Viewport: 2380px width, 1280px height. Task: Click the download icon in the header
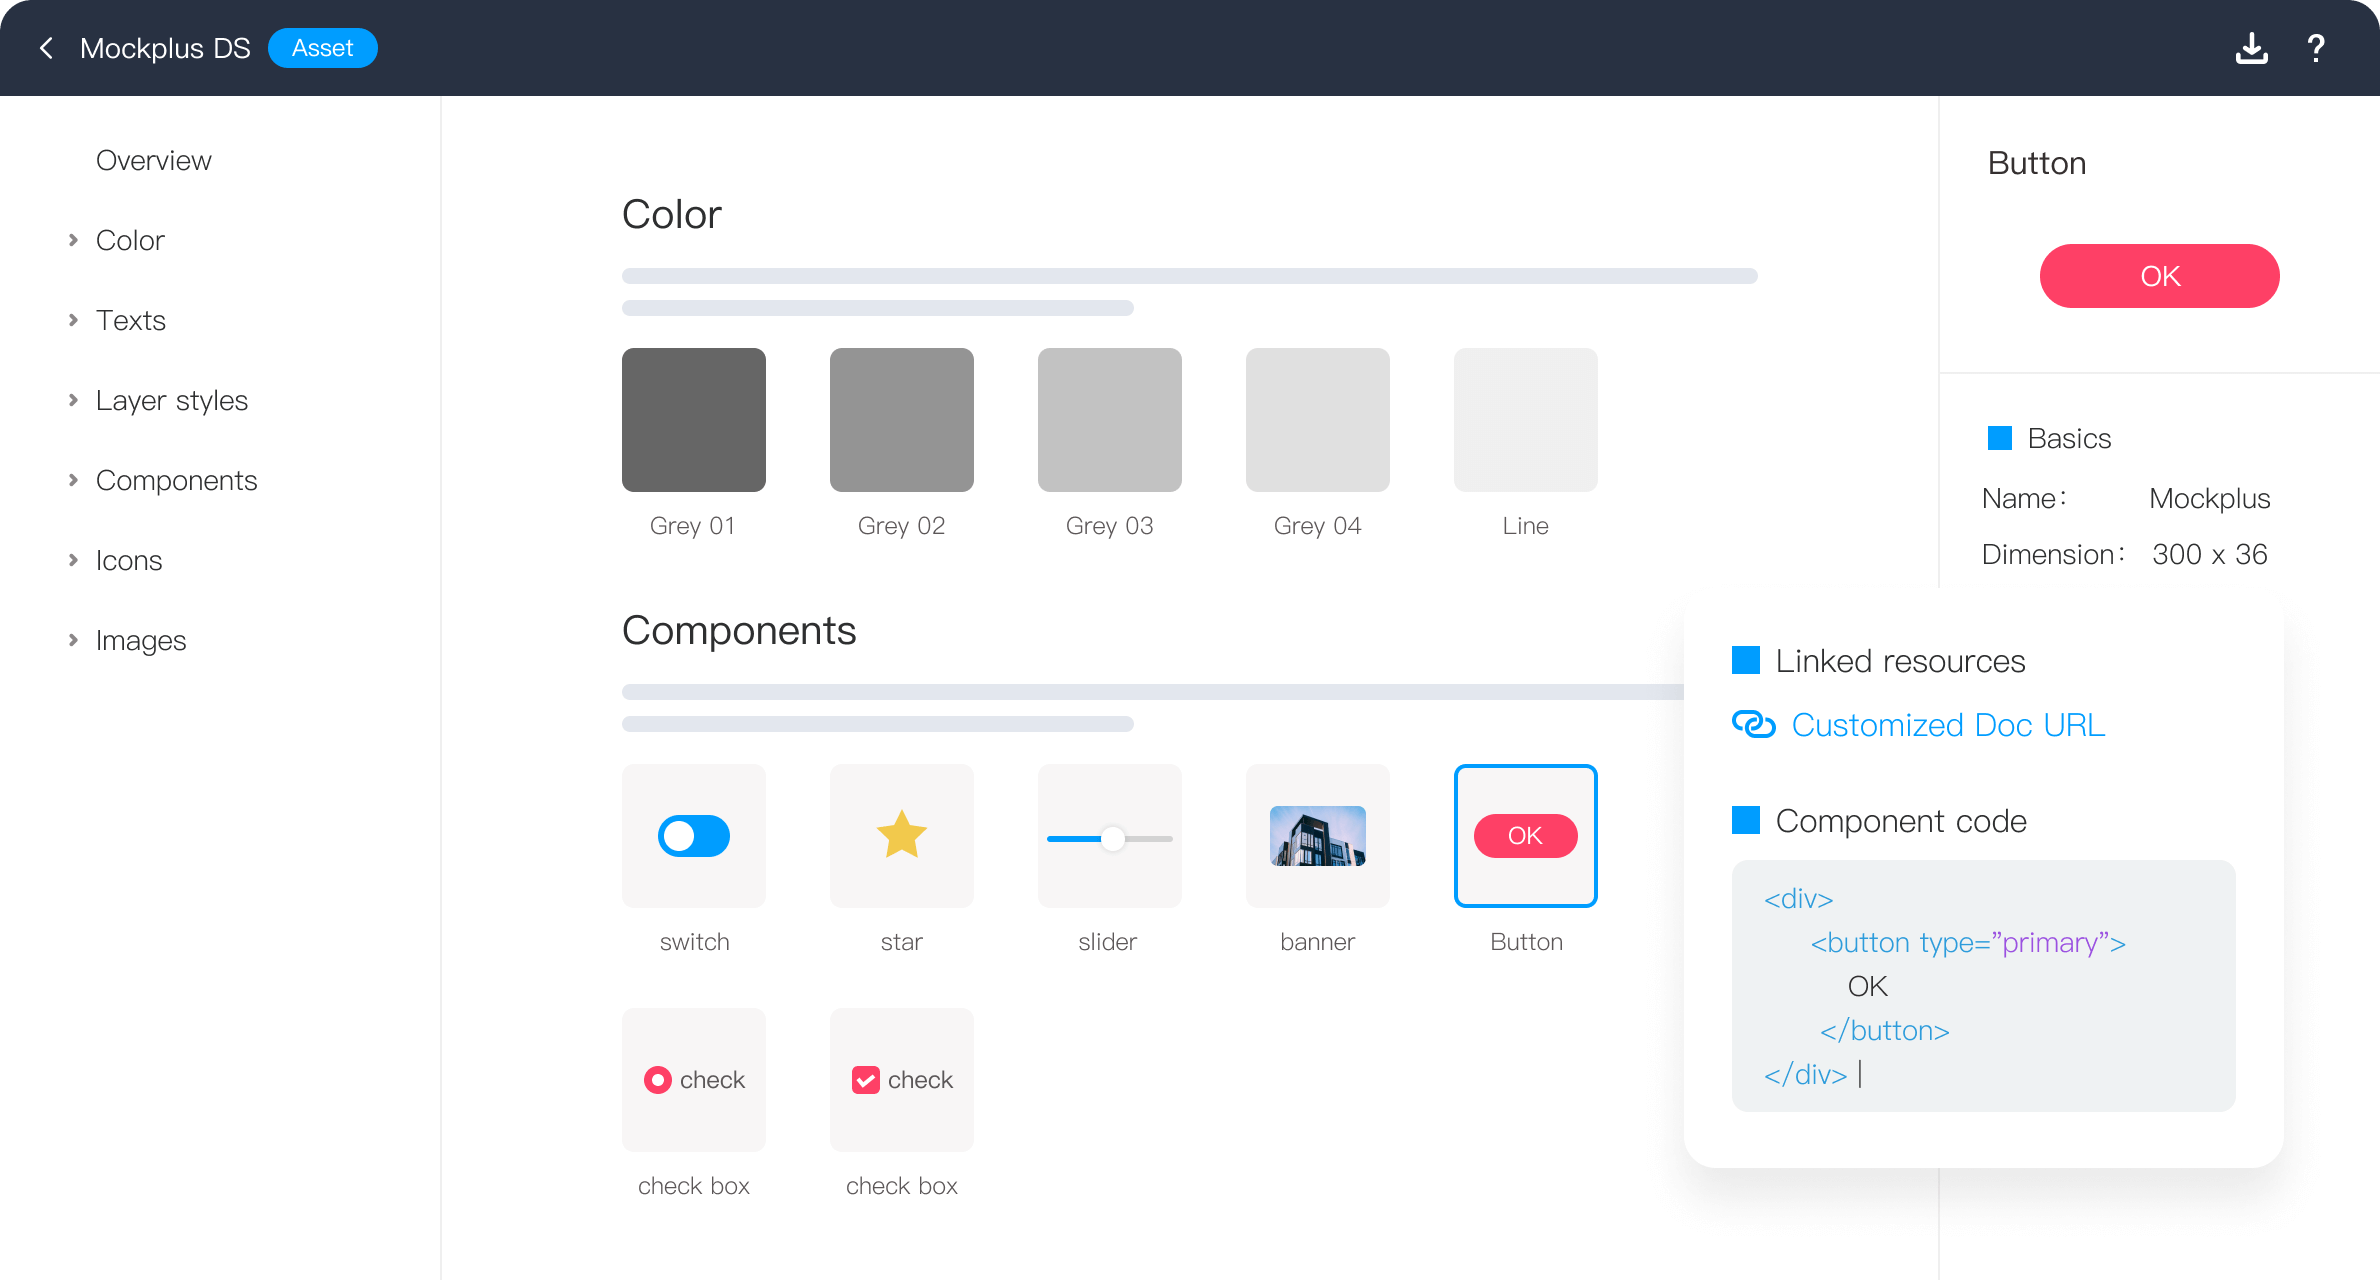(2251, 48)
